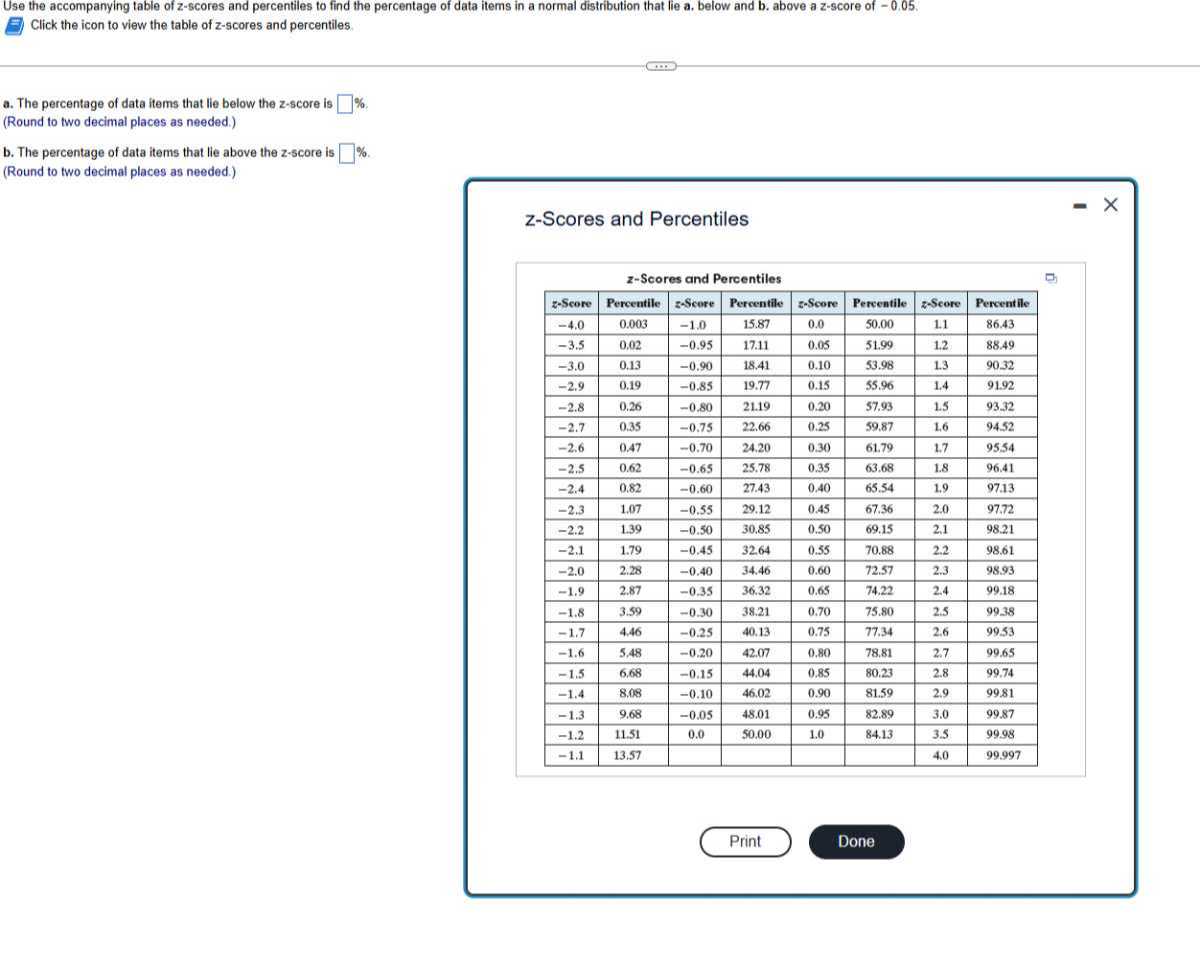The image size is (1200, 969).
Task: Minimize the z-Scores and Percentiles dialog
Action: coord(1079,204)
